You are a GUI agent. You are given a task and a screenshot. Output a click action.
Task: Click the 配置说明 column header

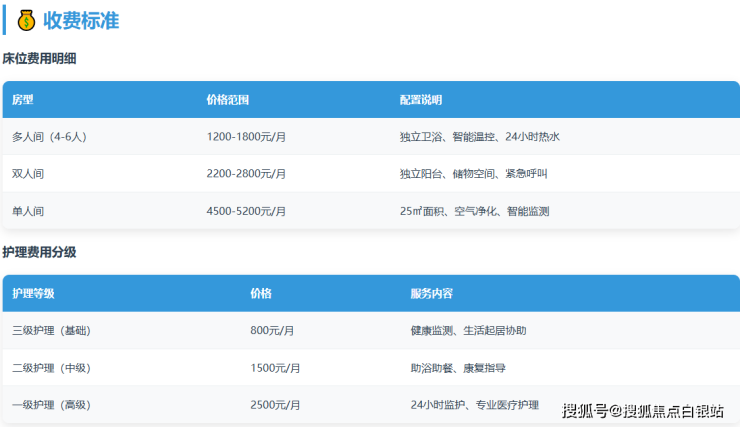[420, 100]
